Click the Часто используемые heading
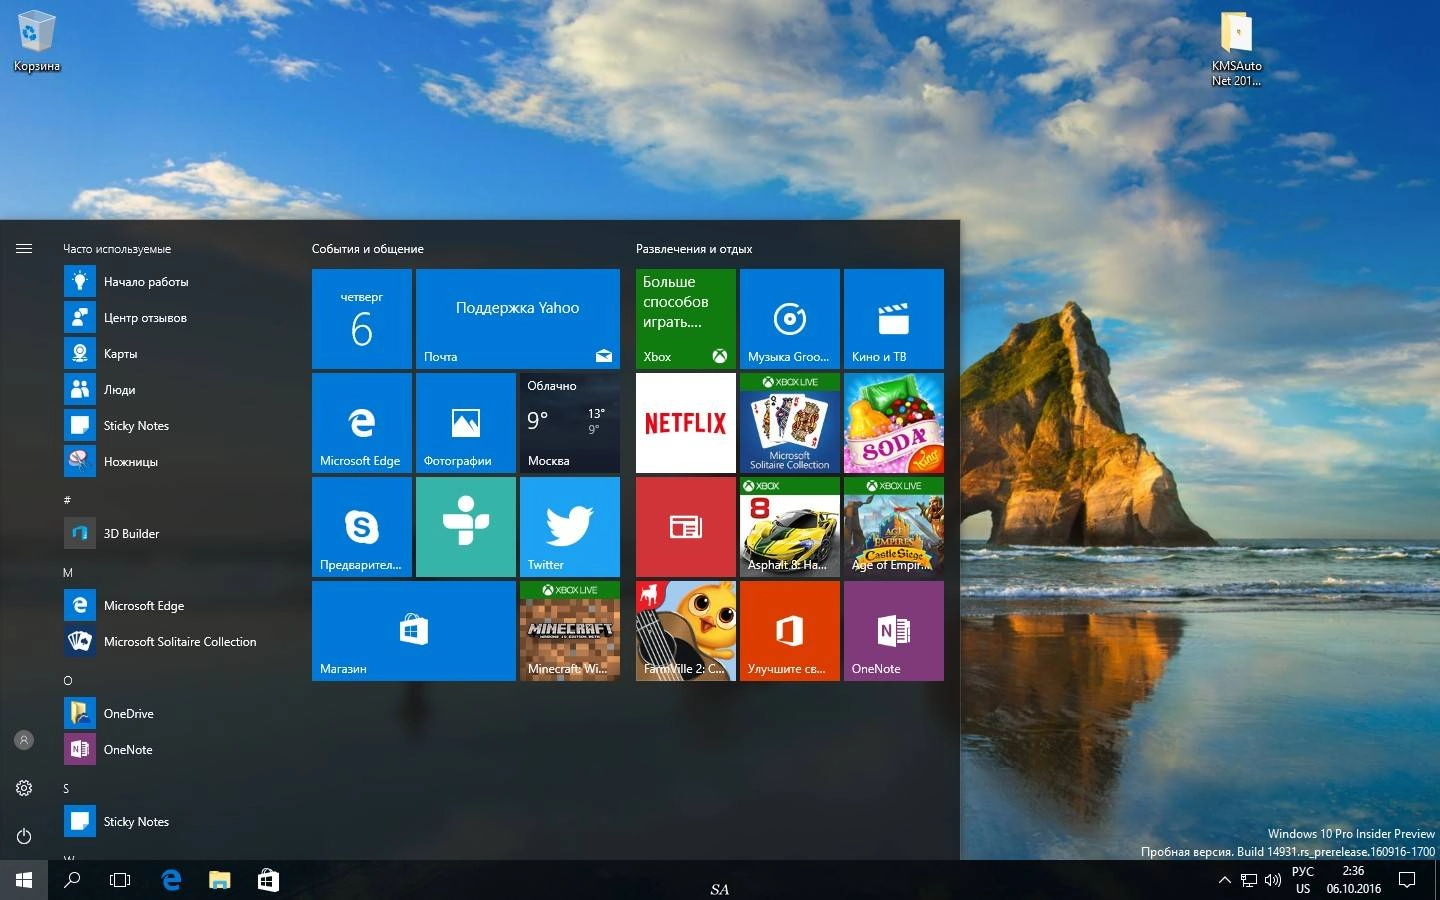Viewport: 1440px width, 900px height. tap(117, 249)
